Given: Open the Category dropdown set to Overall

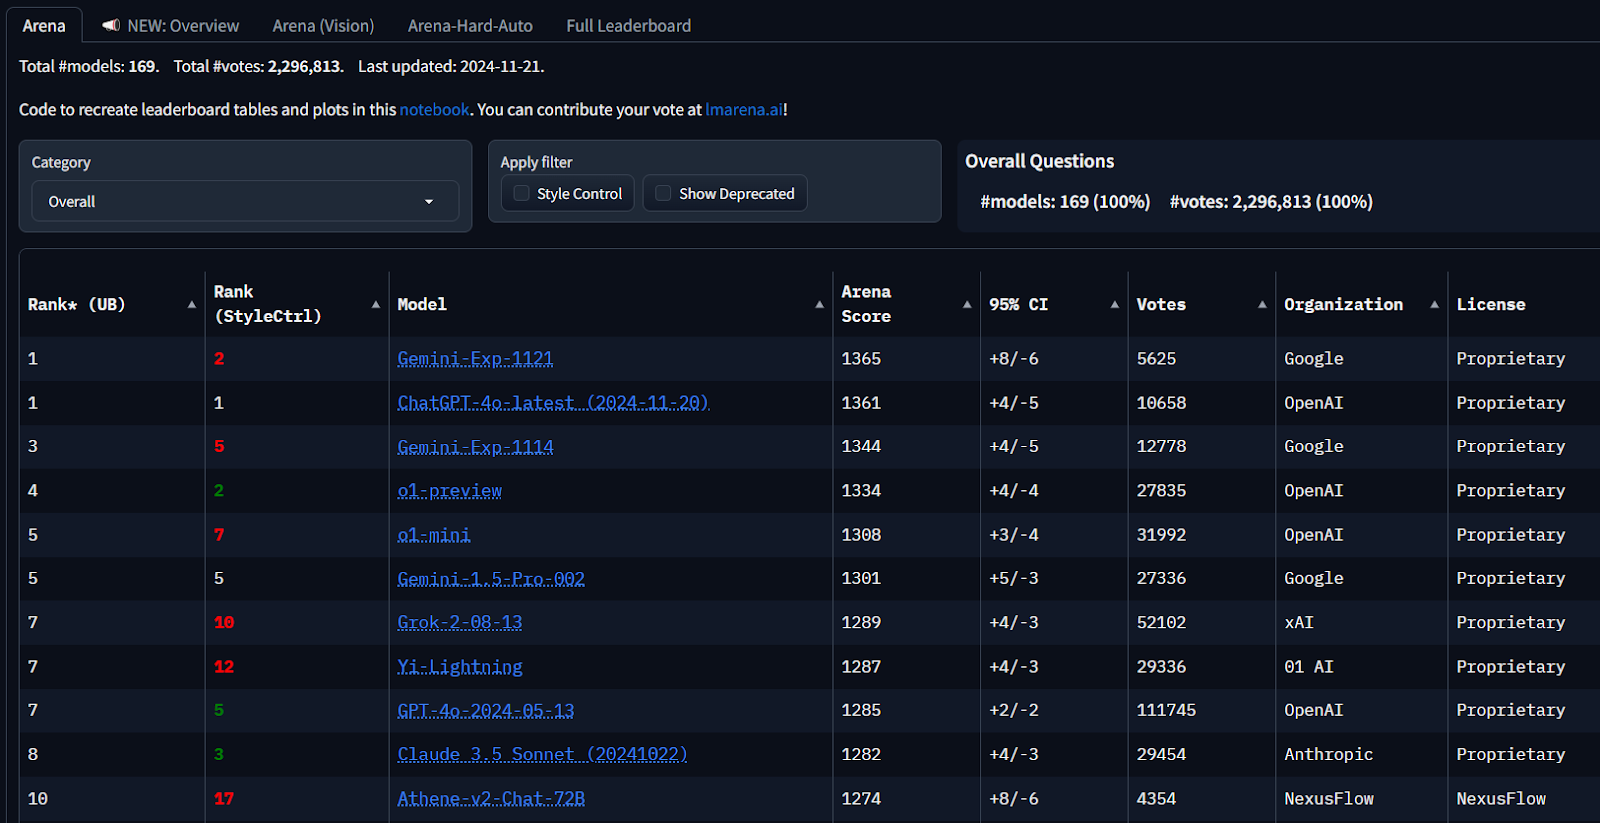Looking at the screenshot, I should tap(245, 201).
